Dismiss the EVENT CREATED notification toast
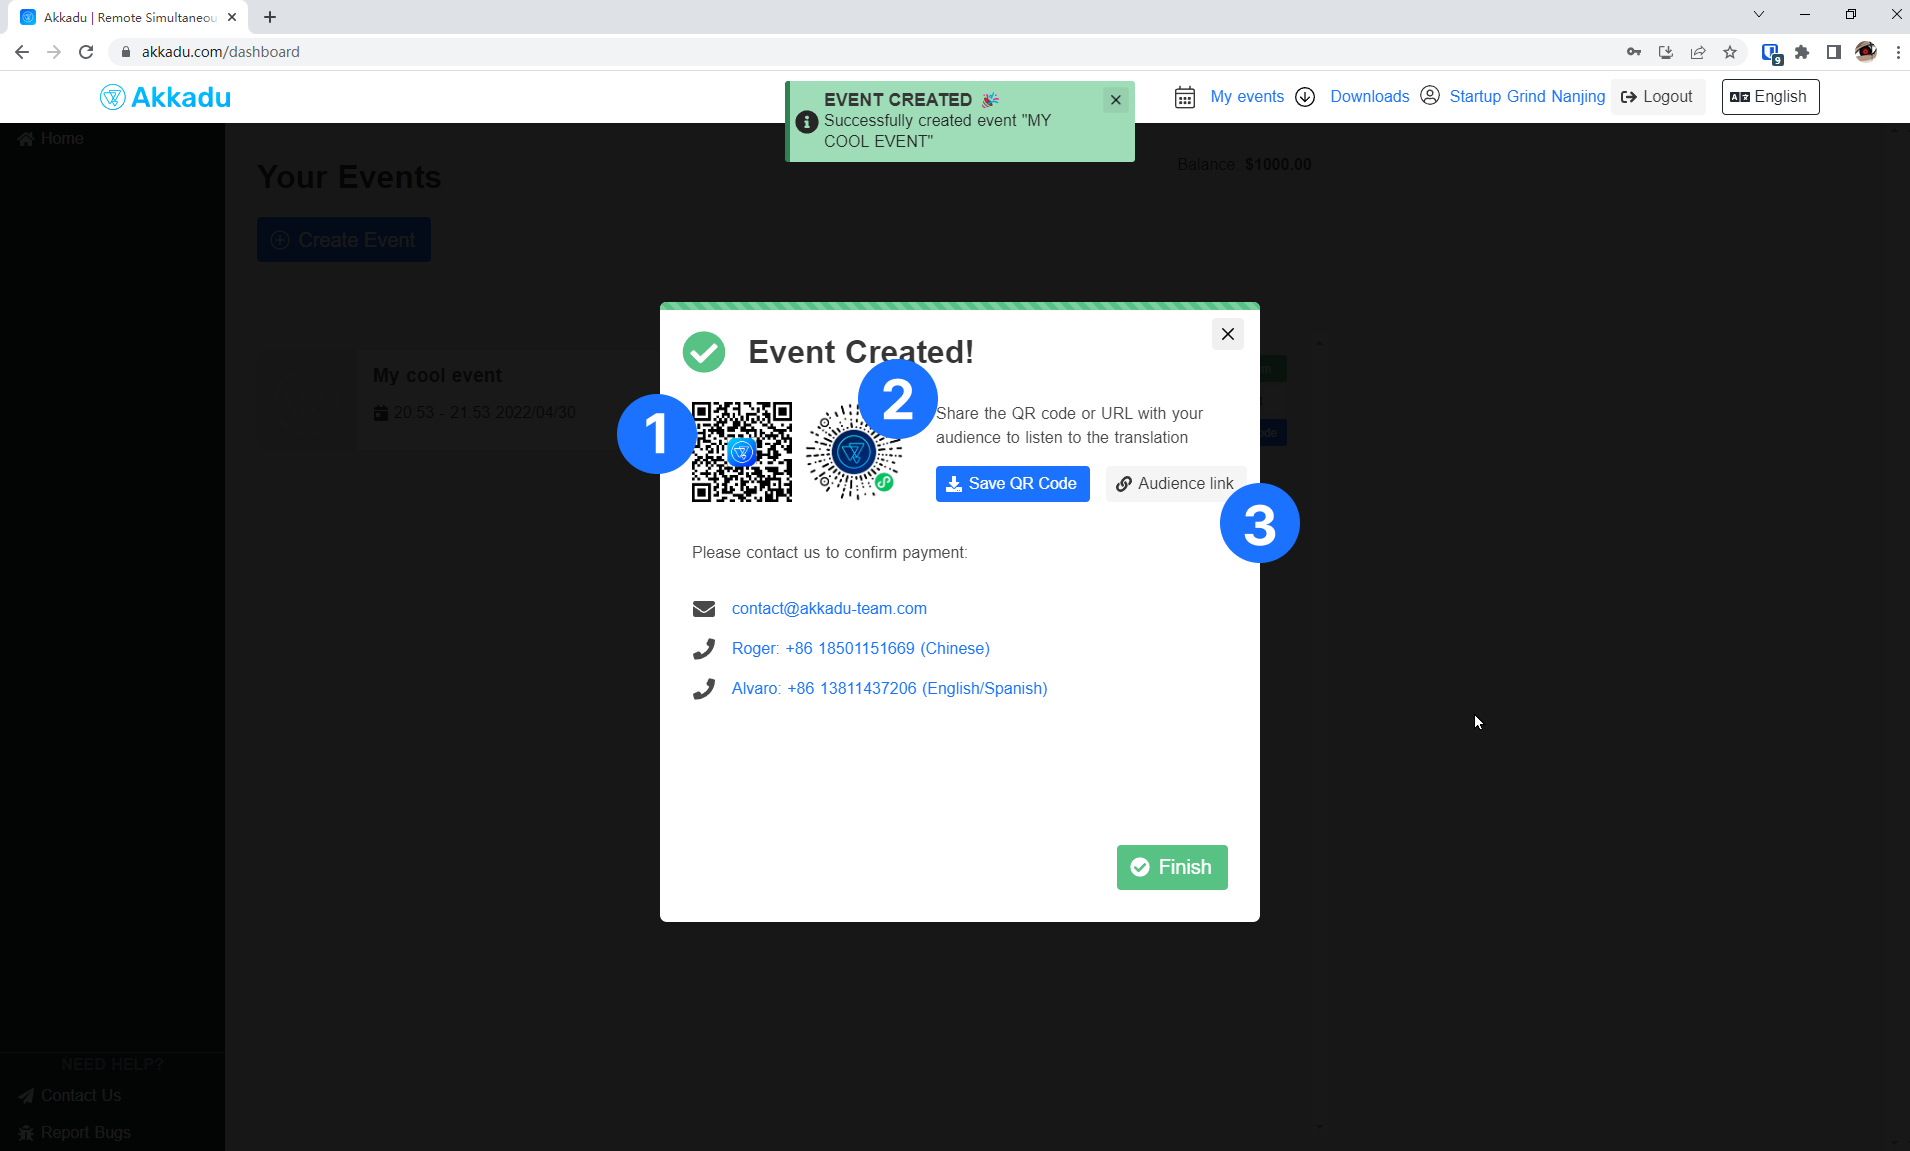This screenshot has width=1910, height=1151. tap(1116, 100)
